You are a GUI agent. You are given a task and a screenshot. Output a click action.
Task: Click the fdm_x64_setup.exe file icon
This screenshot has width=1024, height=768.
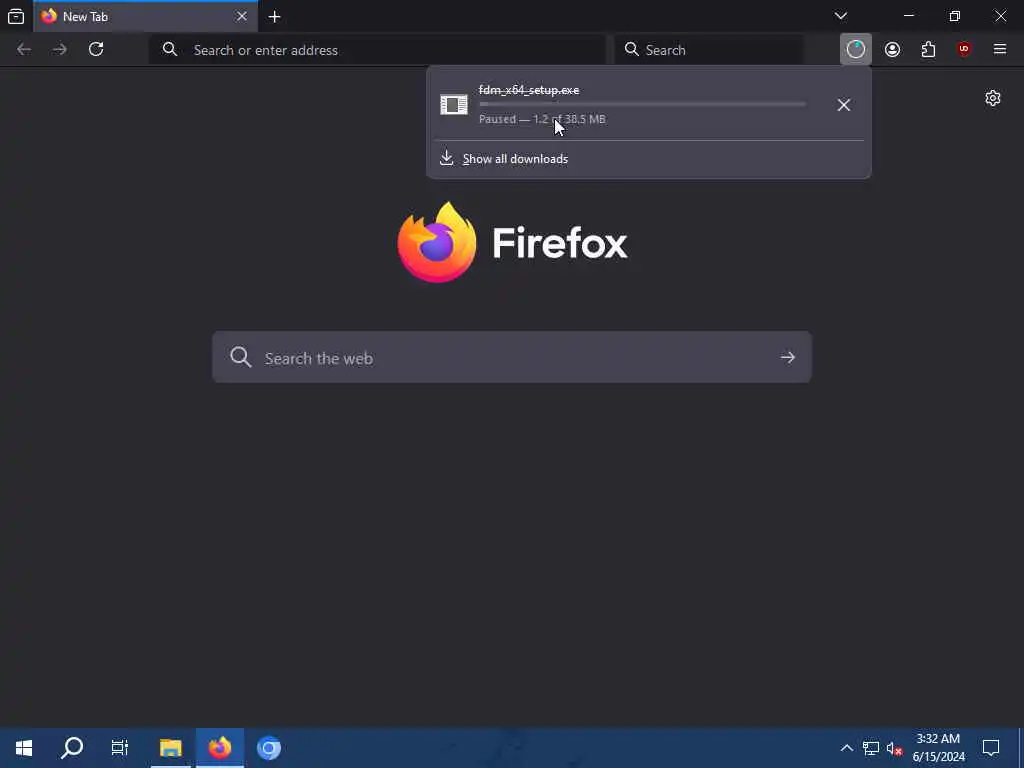pos(454,104)
